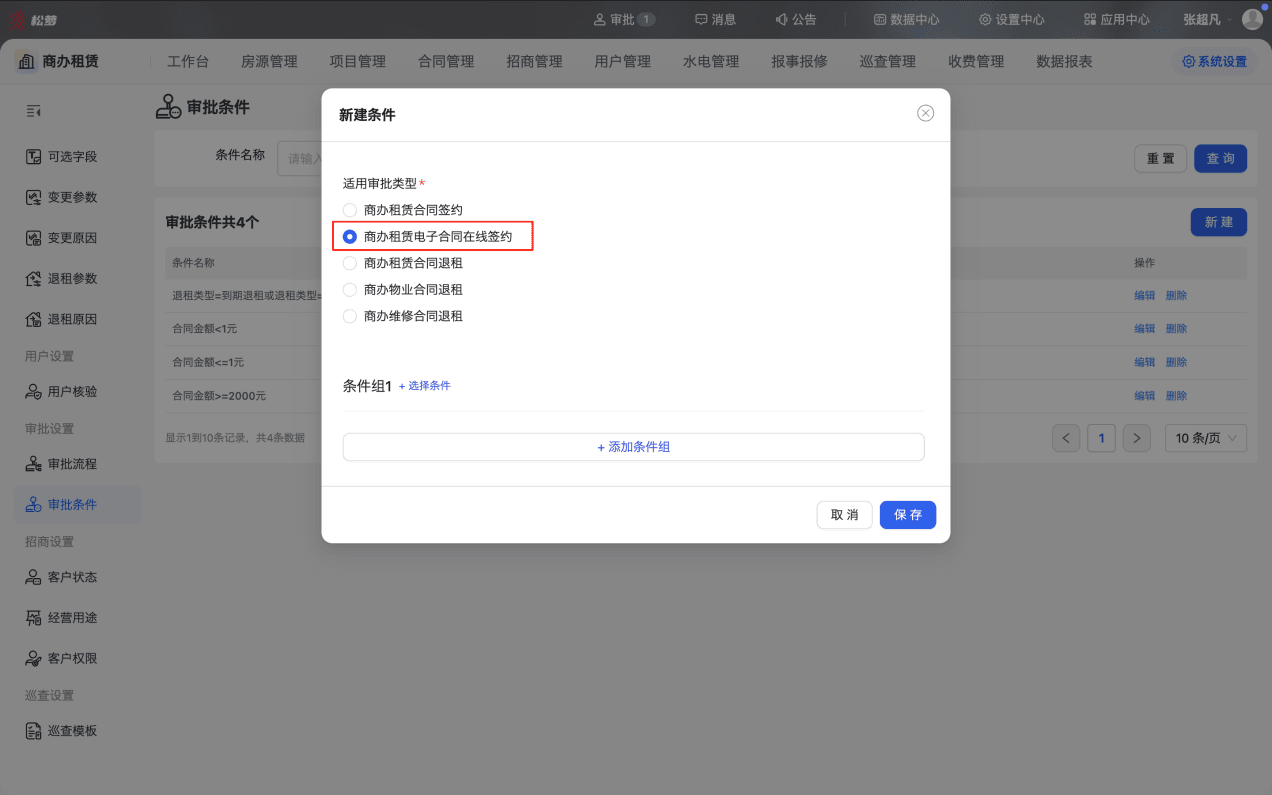Go to previous page arrow
The image size is (1272, 795).
(x=1066, y=438)
